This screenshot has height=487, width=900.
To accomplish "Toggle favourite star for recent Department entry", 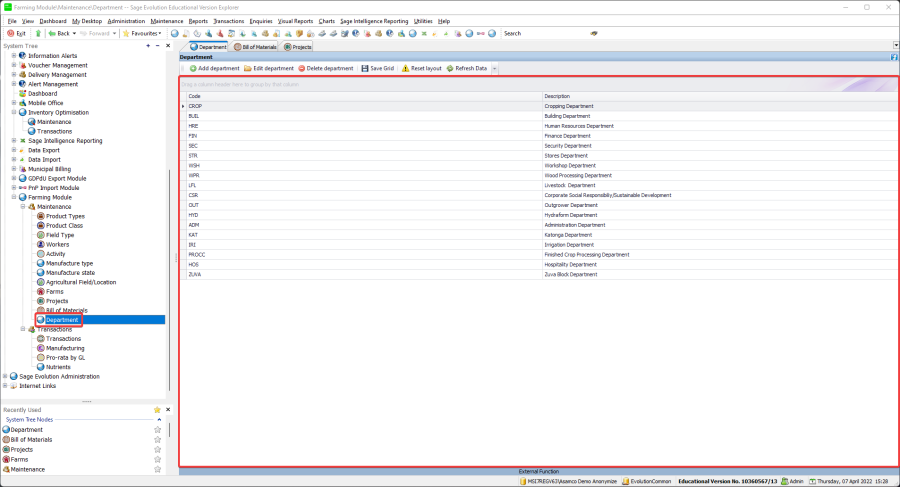I will (157, 429).
